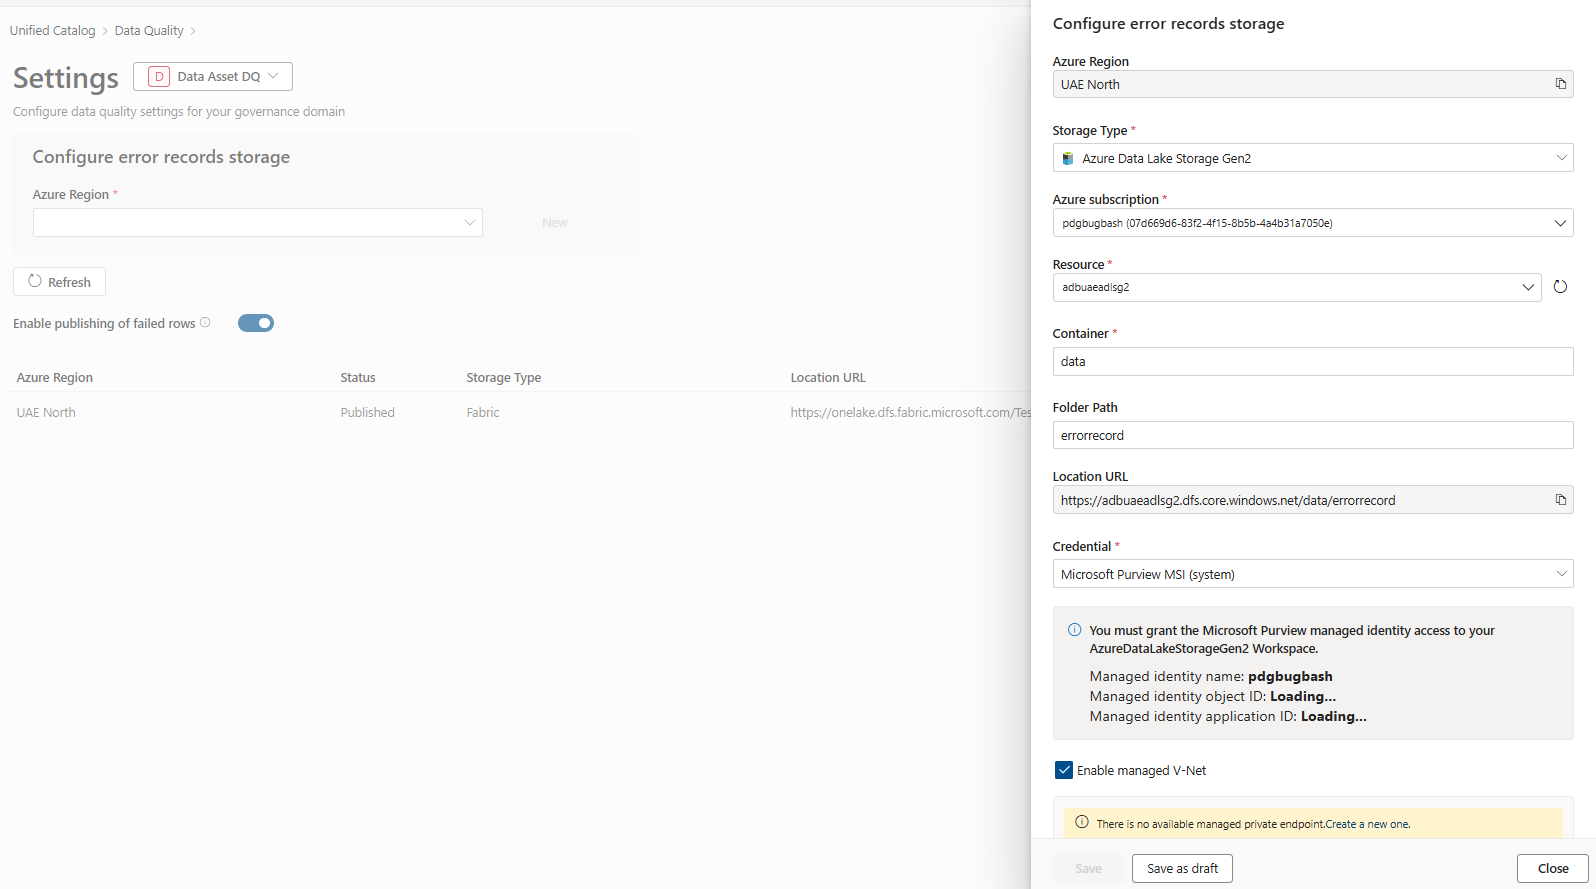Open the Credential dropdown
The image size is (1596, 889).
(x=1313, y=574)
